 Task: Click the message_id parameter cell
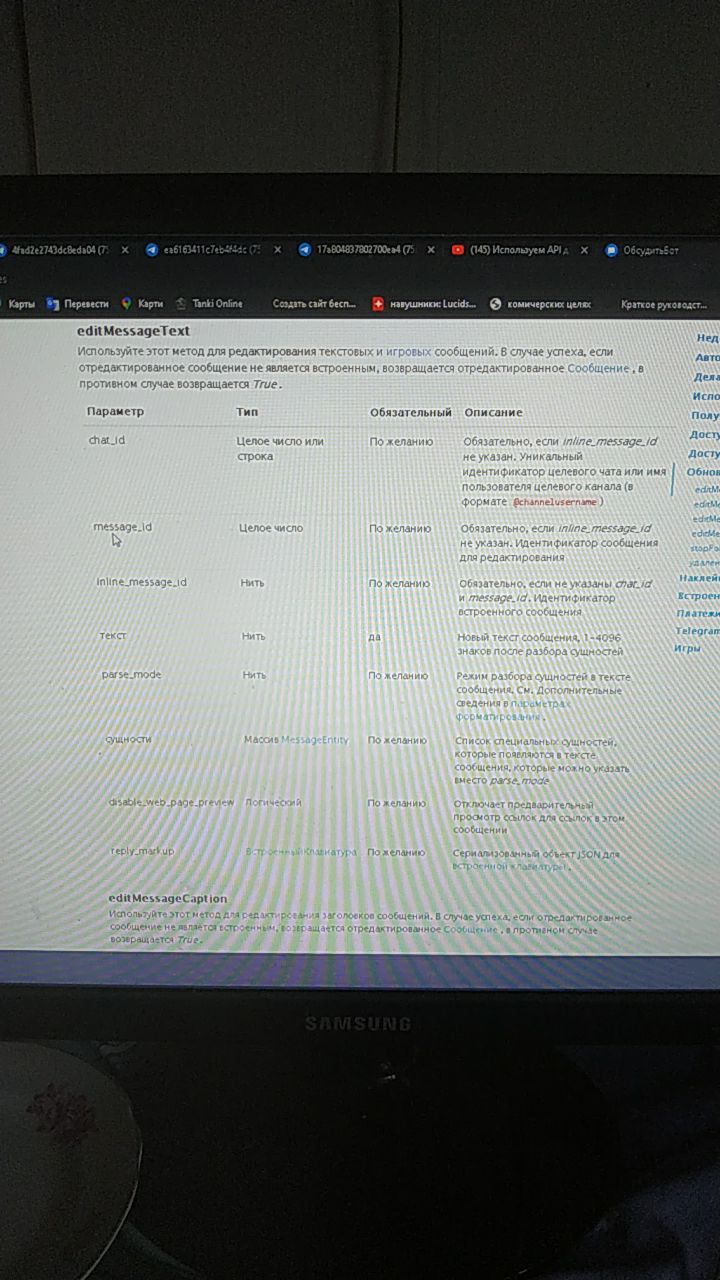(122, 527)
